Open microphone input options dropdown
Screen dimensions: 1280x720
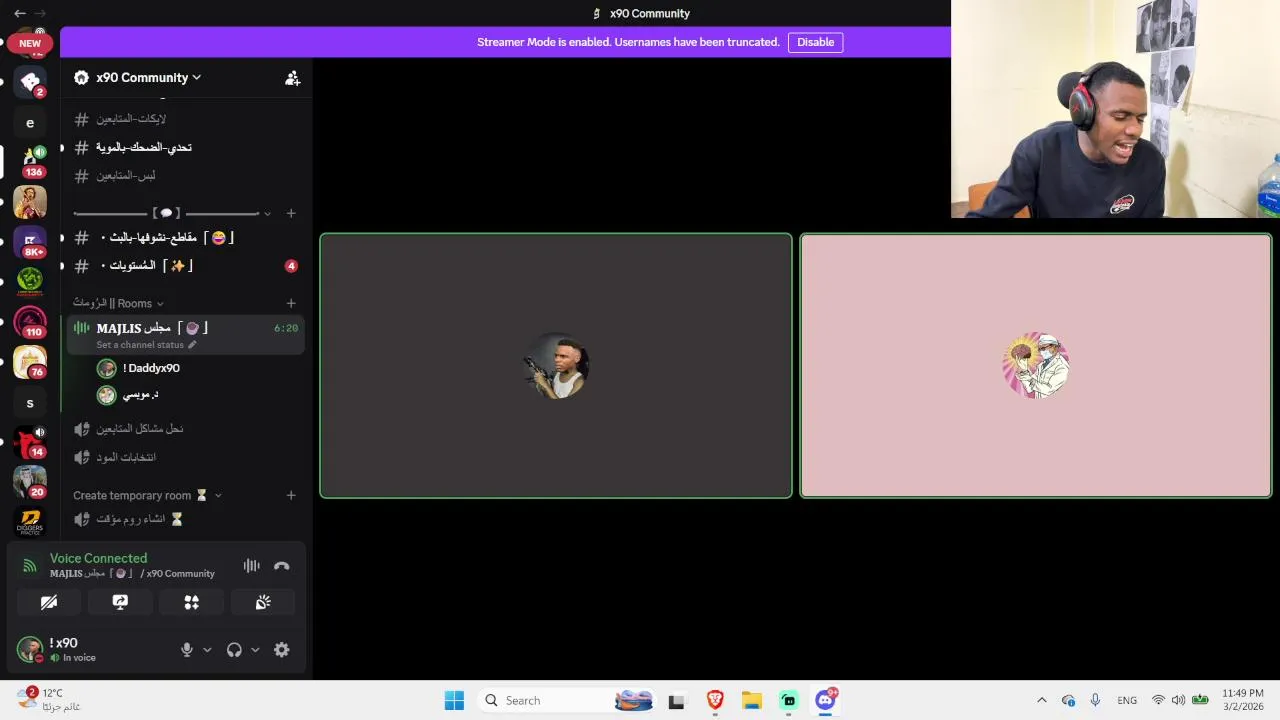[x=207, y=650]
